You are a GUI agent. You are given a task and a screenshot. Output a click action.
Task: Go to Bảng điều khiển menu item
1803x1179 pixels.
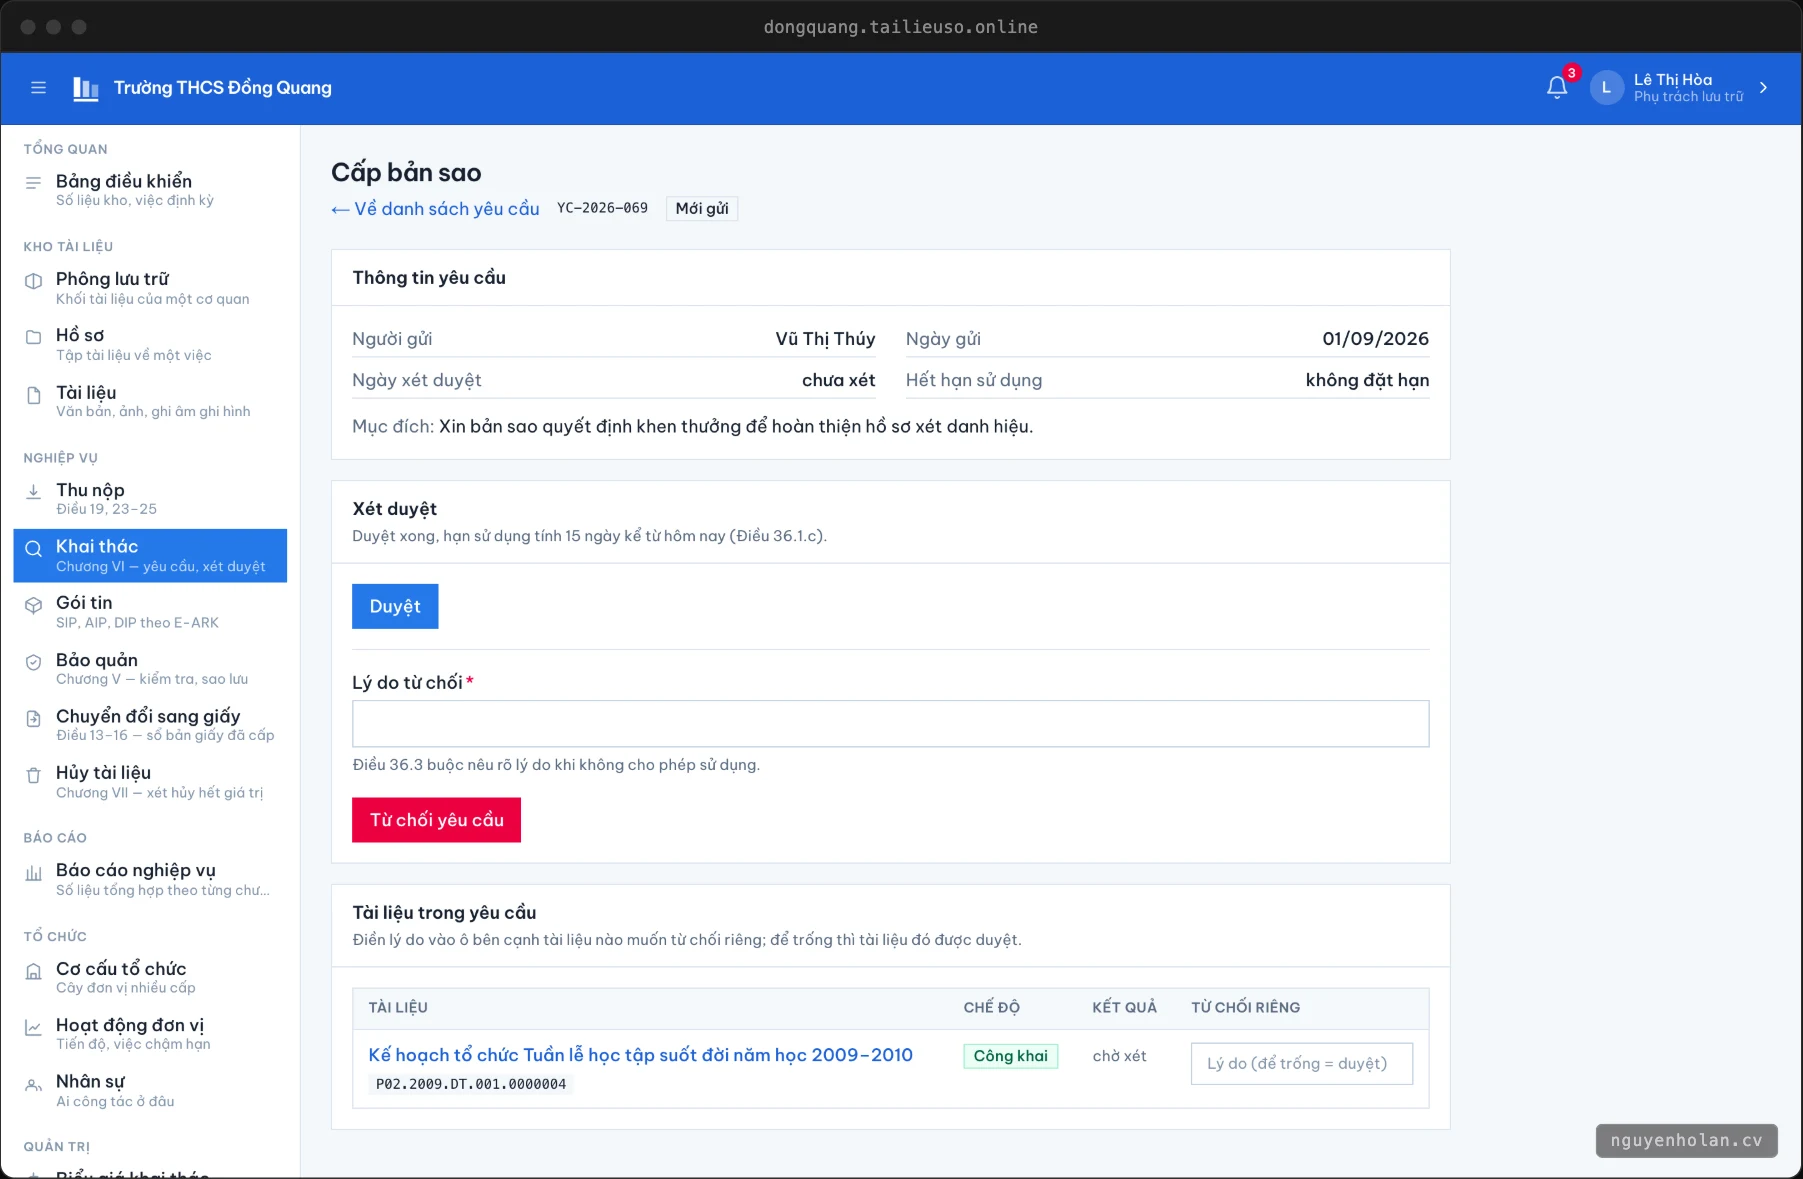click(150, 189)
